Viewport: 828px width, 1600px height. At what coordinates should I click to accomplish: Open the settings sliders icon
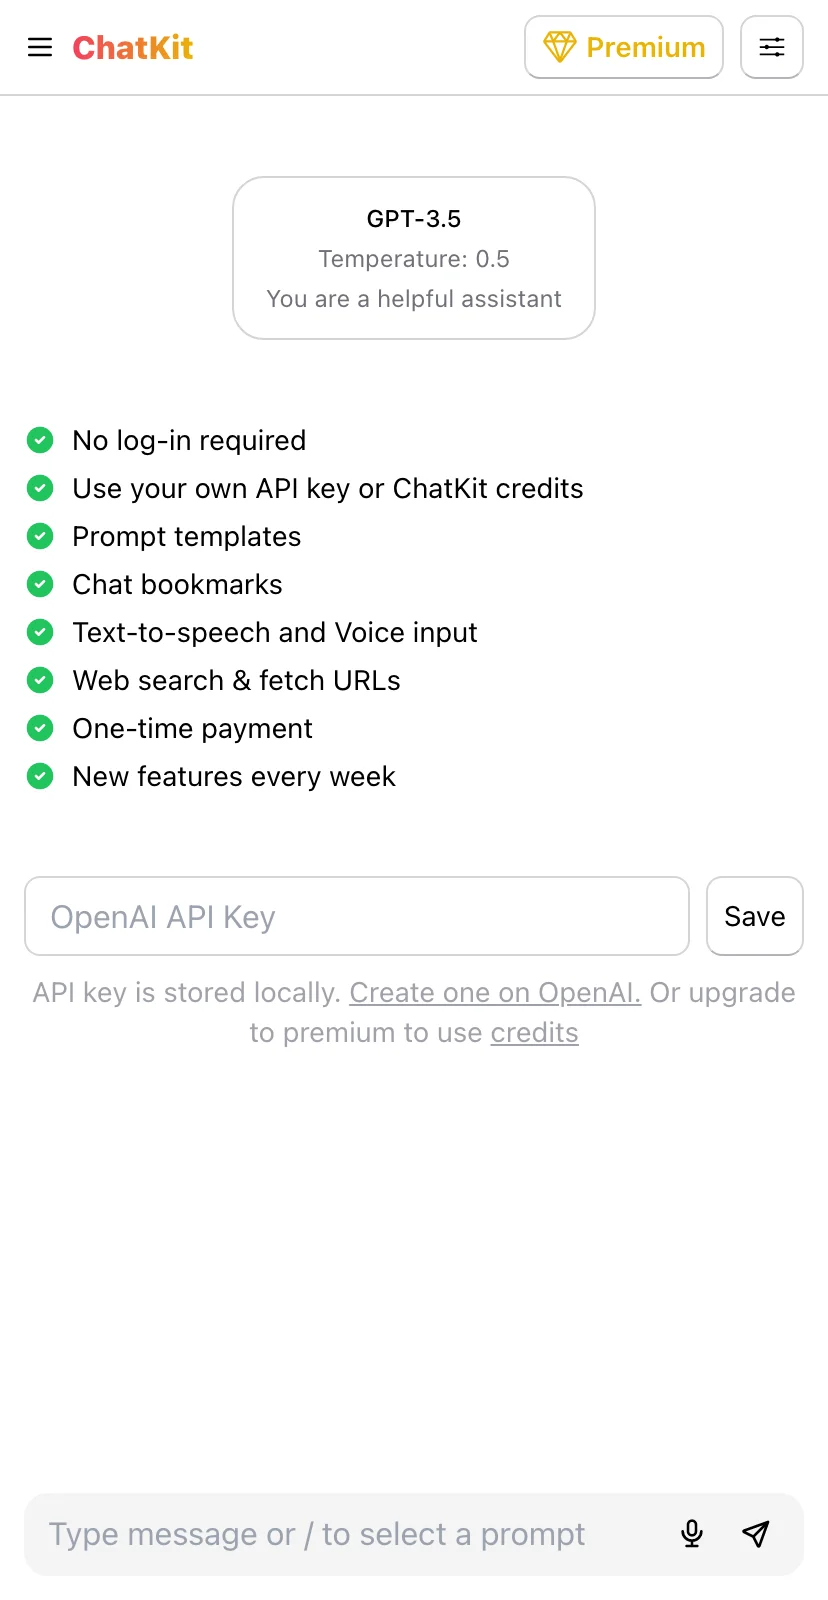click(772, 47)
